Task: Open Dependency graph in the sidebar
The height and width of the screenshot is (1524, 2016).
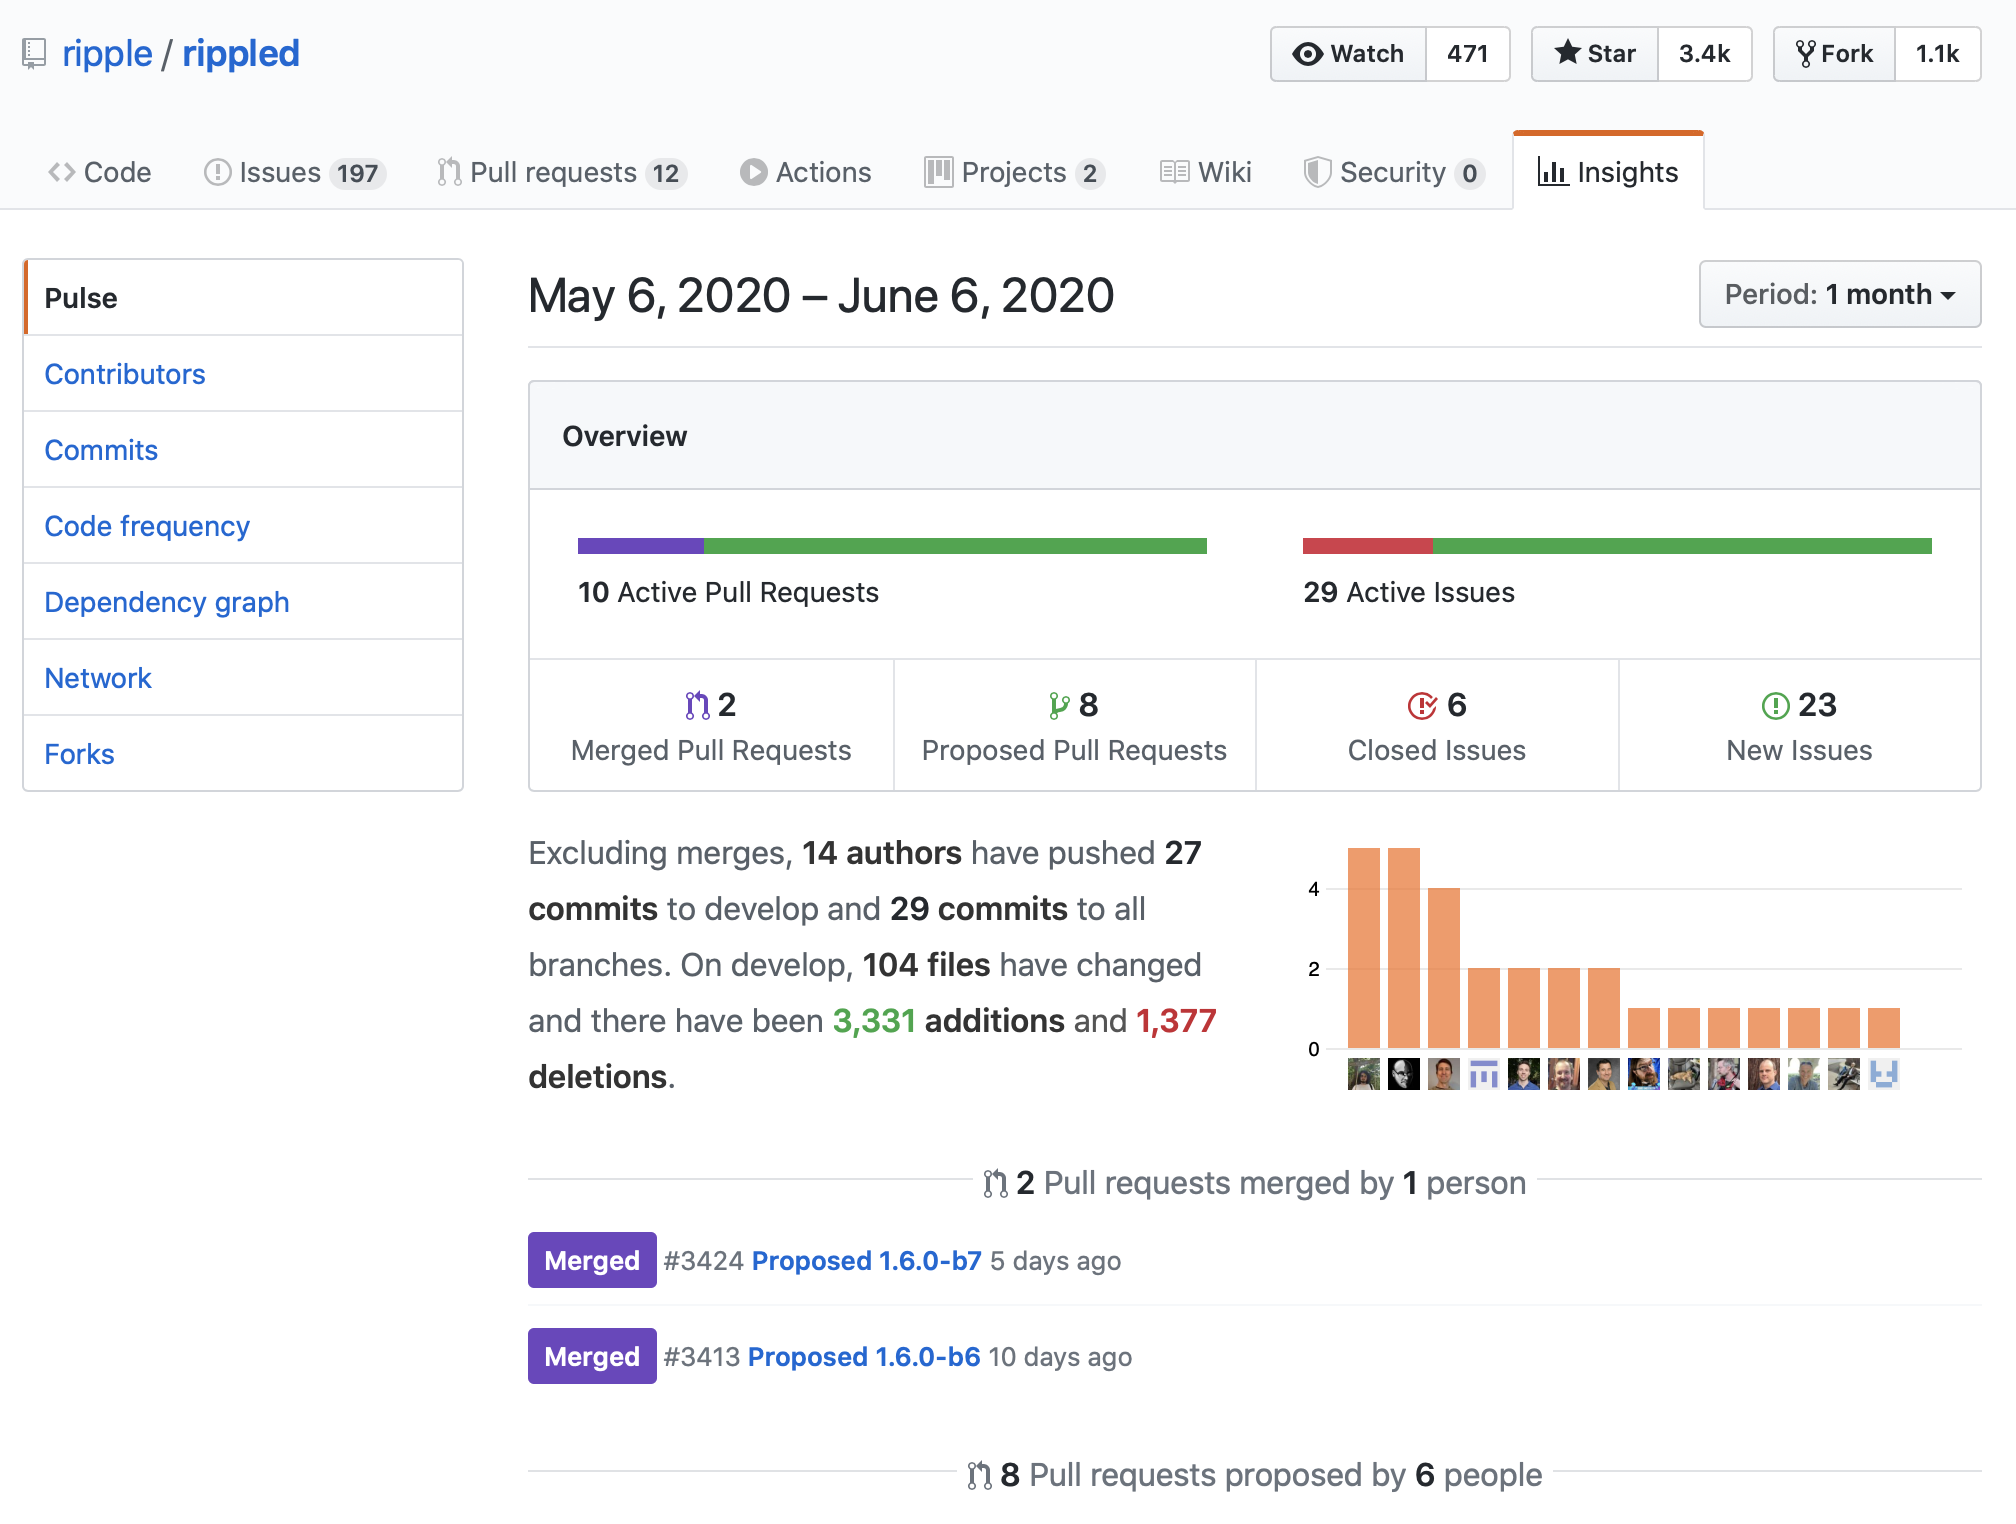Action: [x=243, y=602]
